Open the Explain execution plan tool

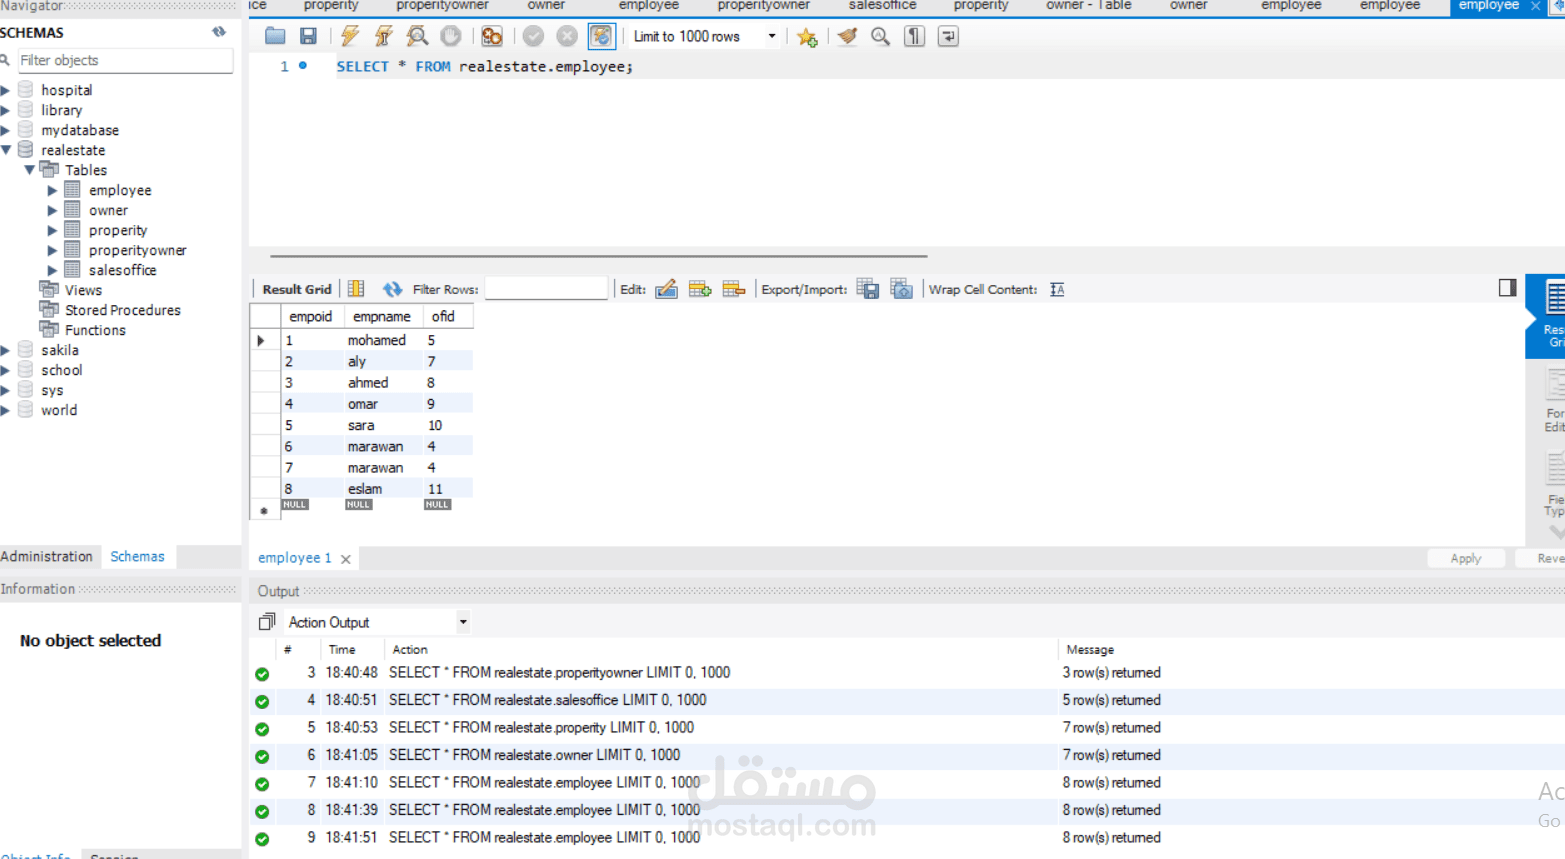coord(418,36)
